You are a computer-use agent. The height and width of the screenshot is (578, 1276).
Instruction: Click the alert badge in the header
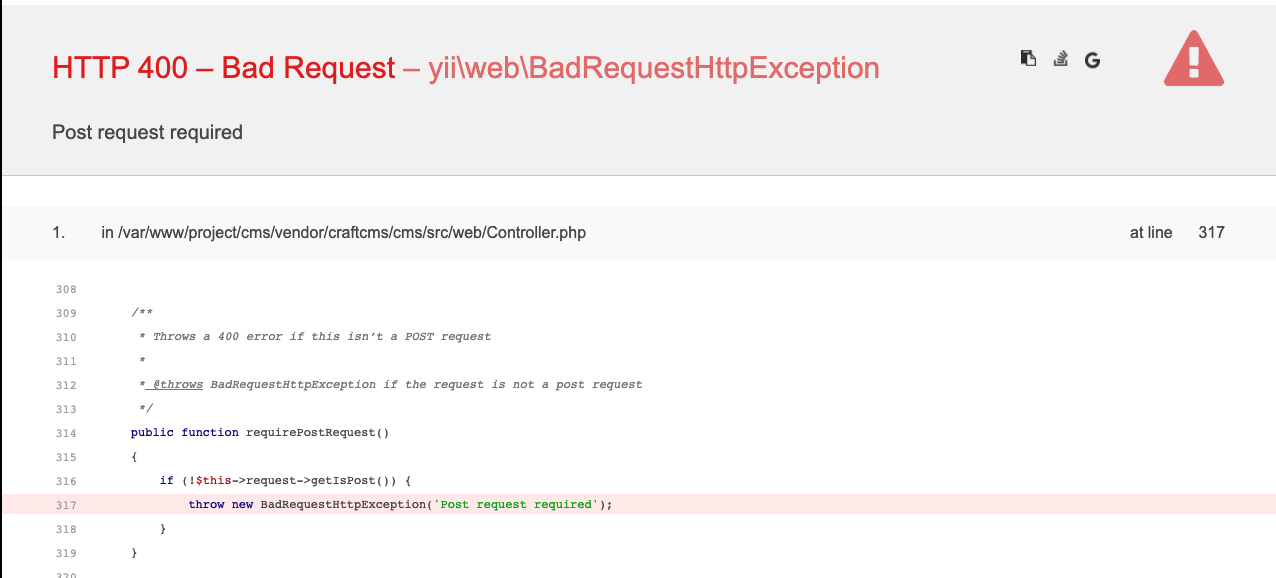click(1193, 60)
